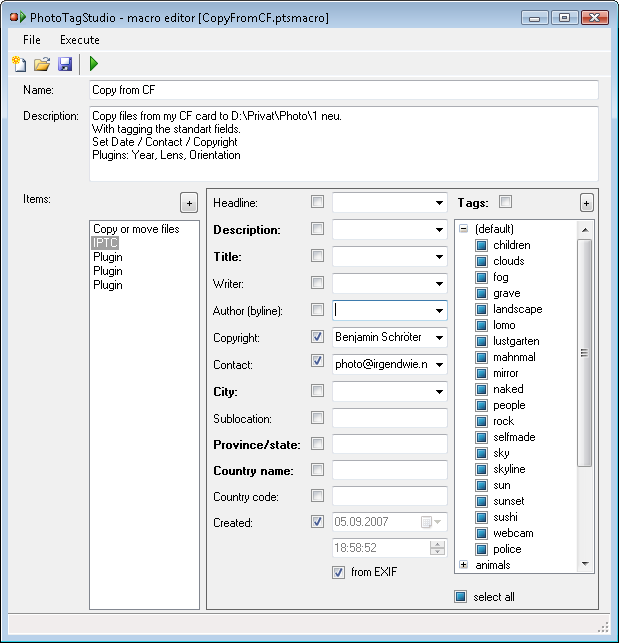Click the plus button above the Items list
Image resolution: width=619 pixels, height=643 pixels.
point(189,203)
